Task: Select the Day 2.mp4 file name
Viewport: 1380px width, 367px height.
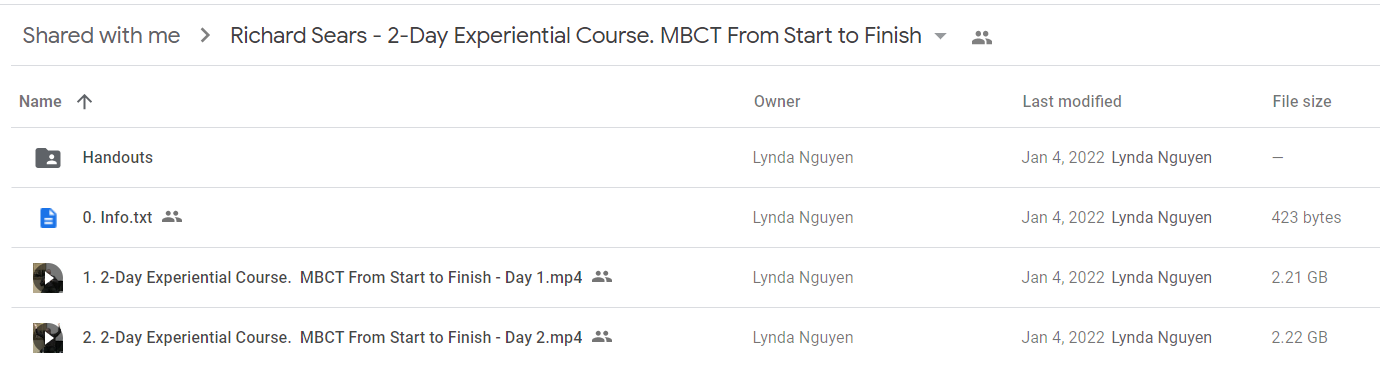Action: 332,337
